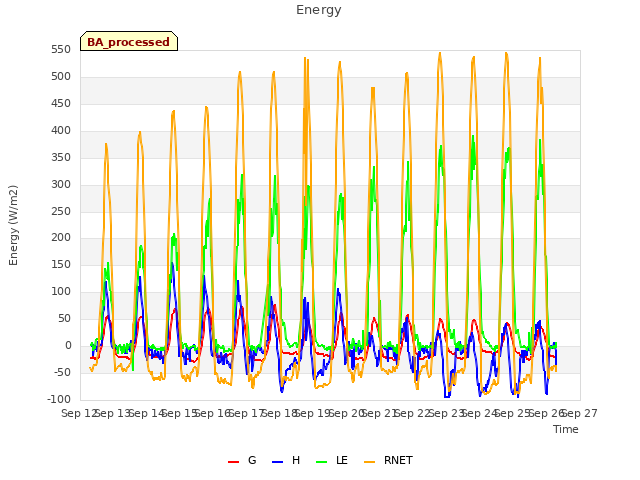The image size is (640, 480).
Task: Click the Energy chart title
Action: tap(319, 10)
